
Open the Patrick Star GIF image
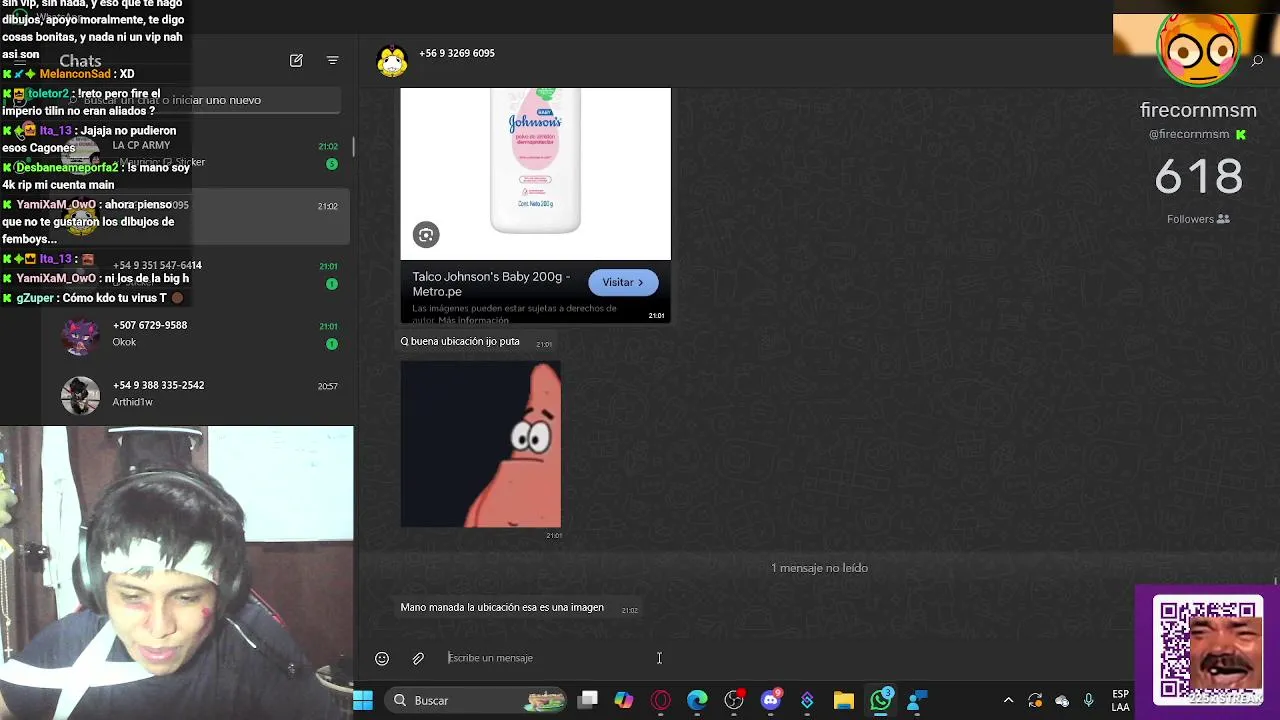coord(480,444)
